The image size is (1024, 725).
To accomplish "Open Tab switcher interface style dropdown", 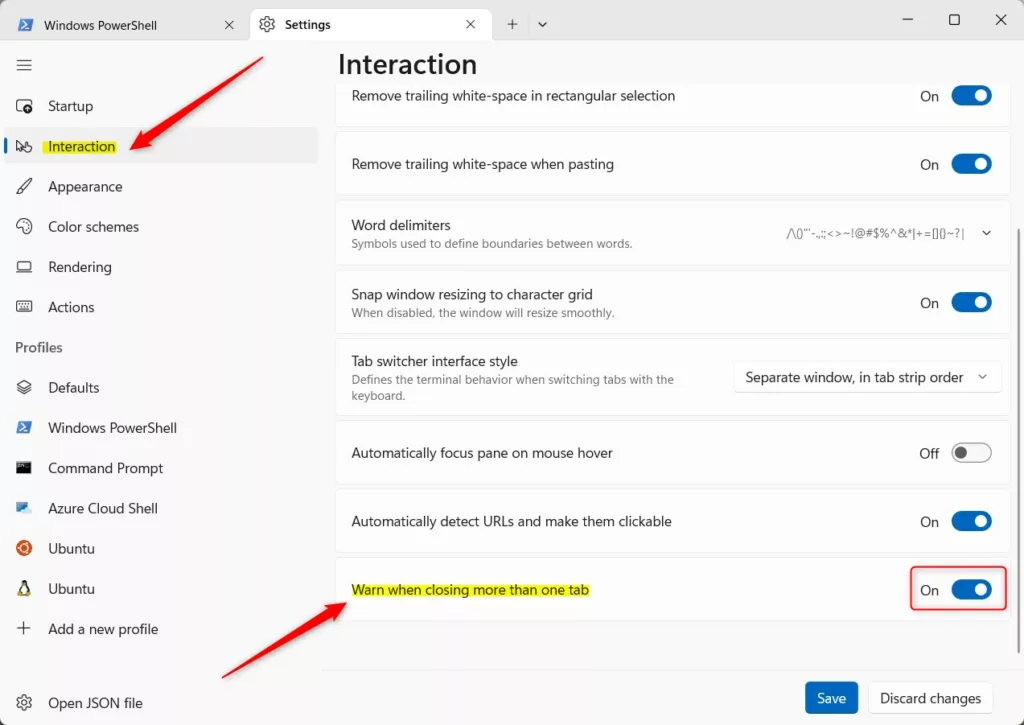I will point(867,377).
